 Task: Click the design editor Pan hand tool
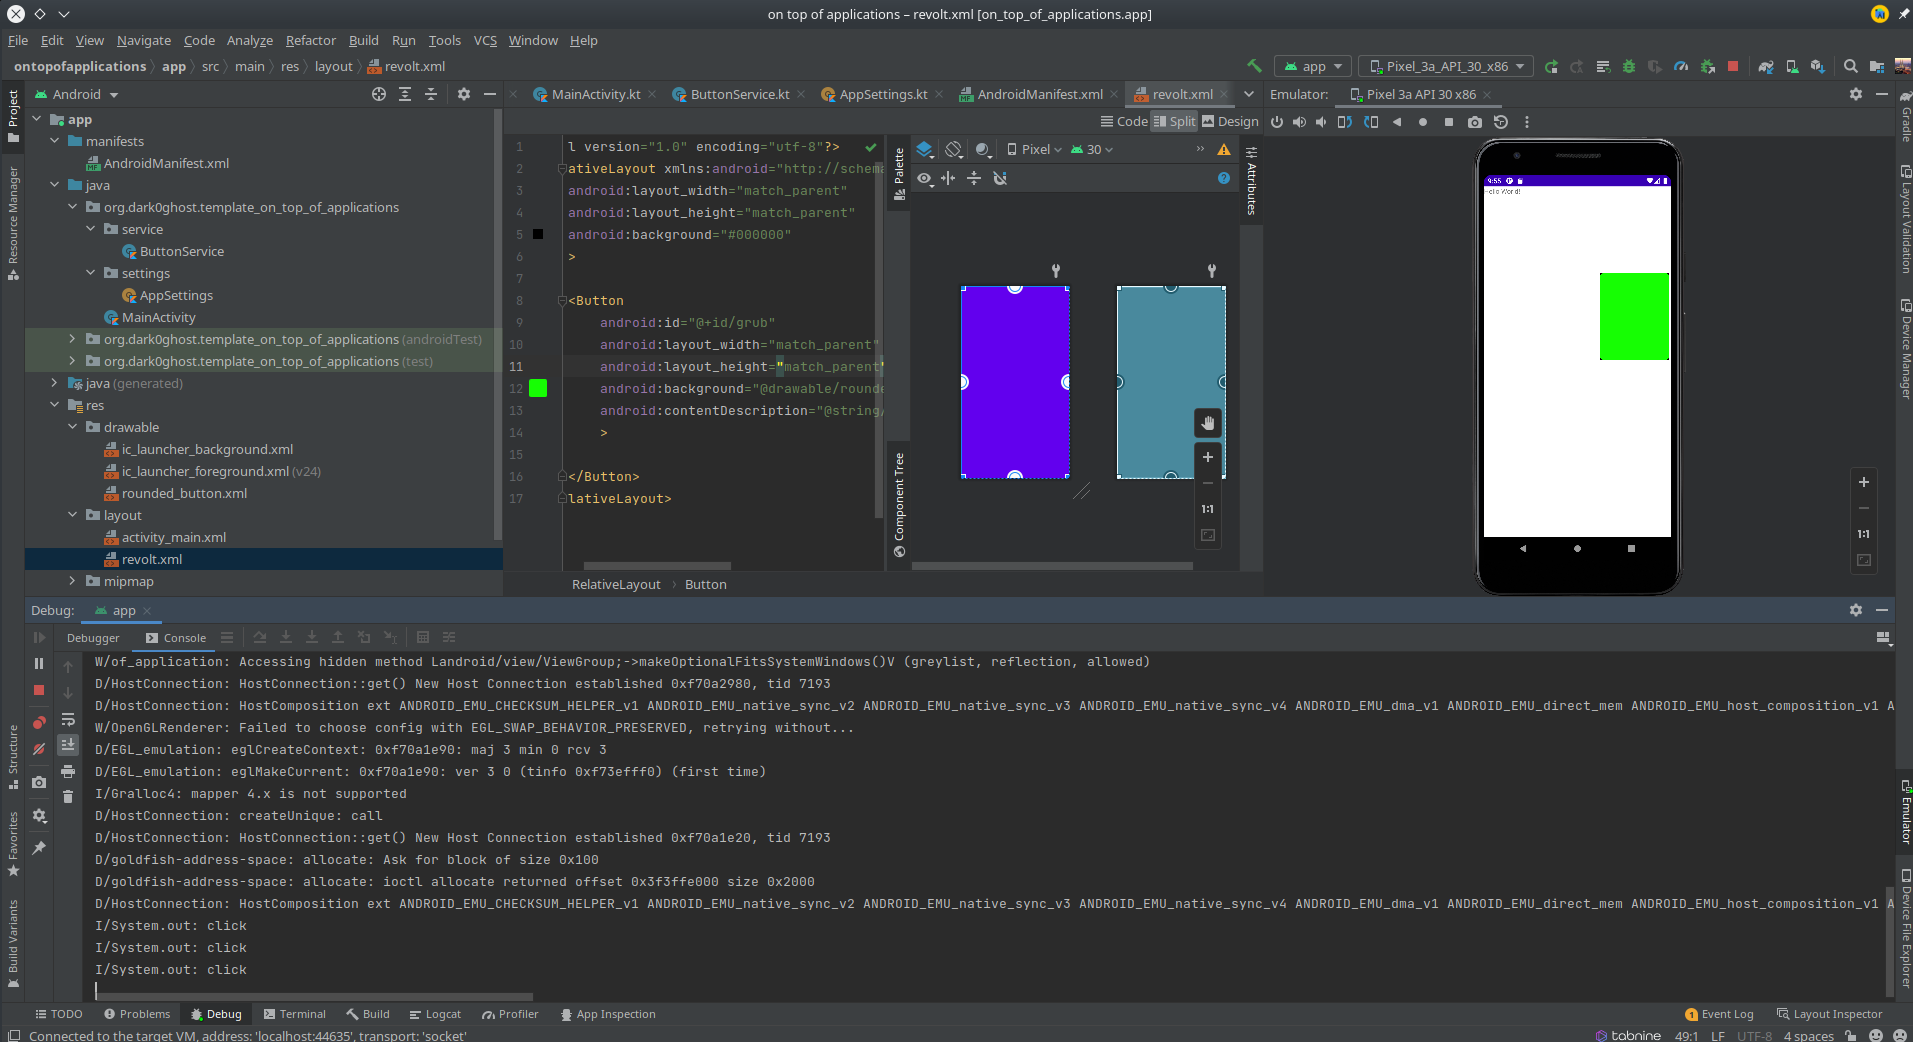[1208, 423]
